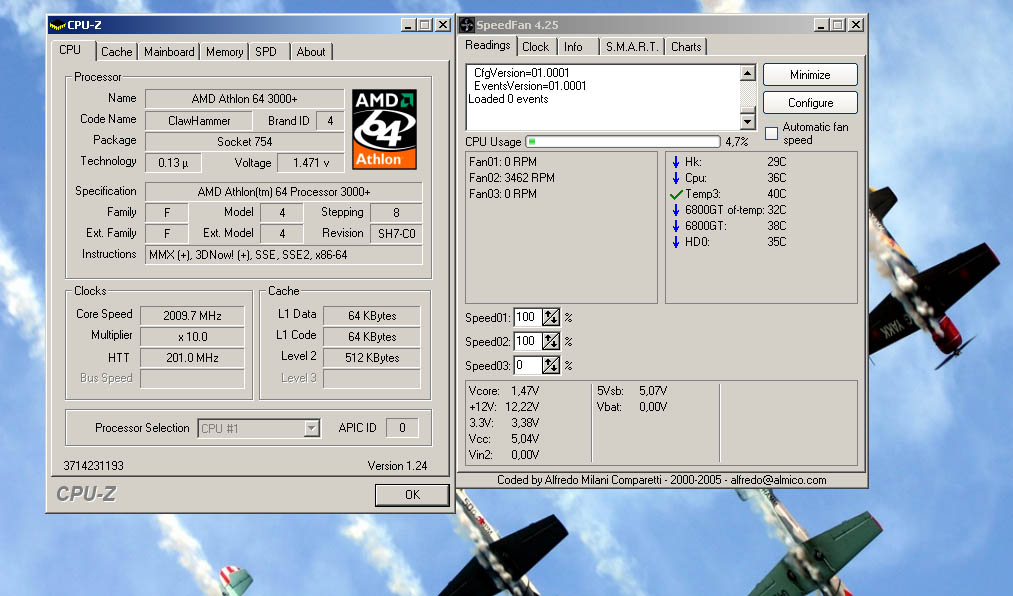The width and height of the screenshot is (1013, 596).
Task: Click the arrow icon beside 6800GT of-temp
Action: click(x=676, y=210)
